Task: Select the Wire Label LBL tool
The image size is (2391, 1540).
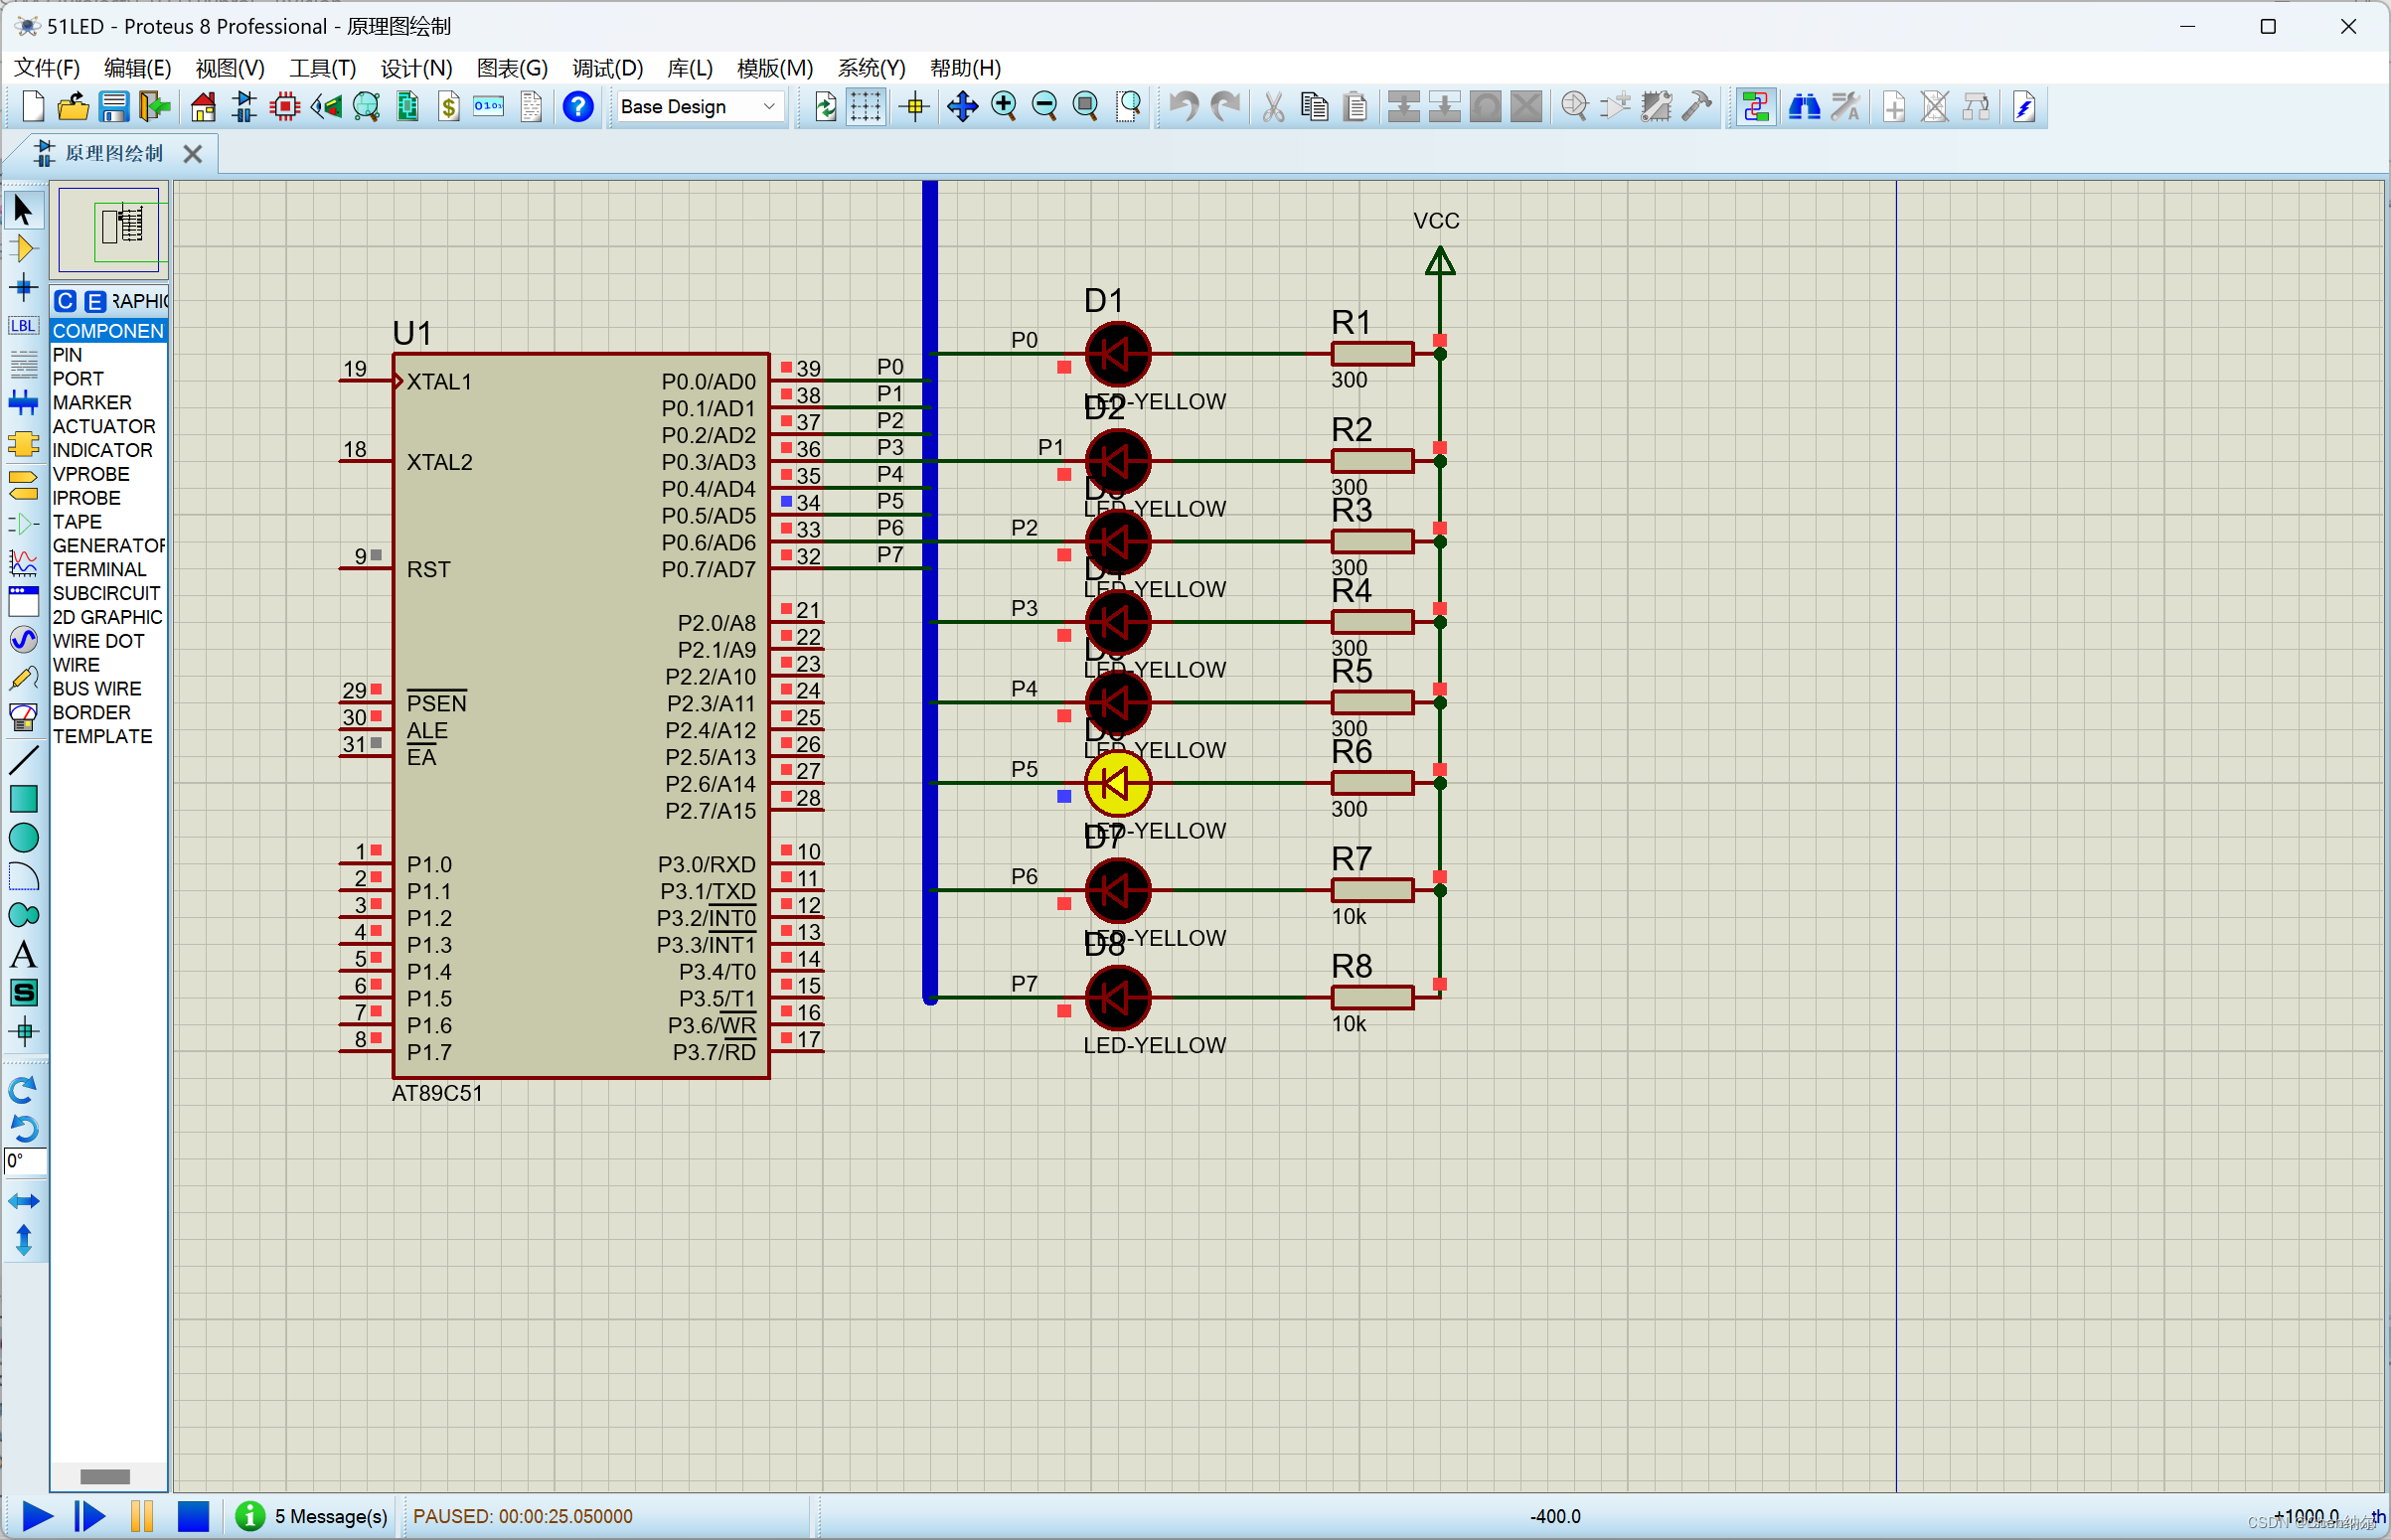Action: click(x=23, y=326)
